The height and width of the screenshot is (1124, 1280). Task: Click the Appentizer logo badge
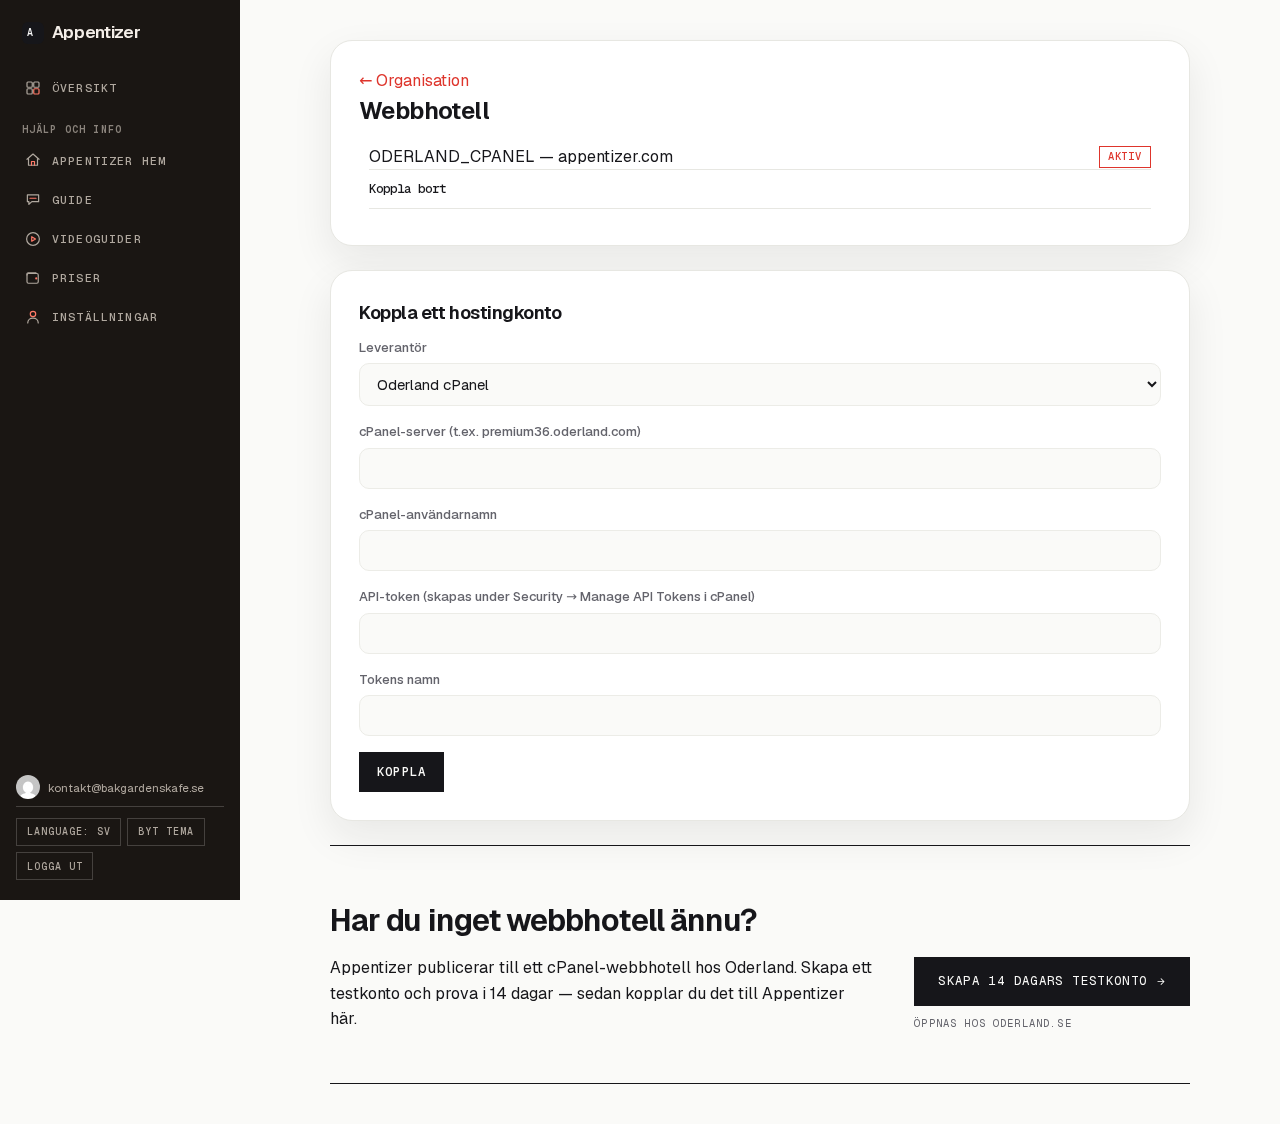(x=30, y=33)
